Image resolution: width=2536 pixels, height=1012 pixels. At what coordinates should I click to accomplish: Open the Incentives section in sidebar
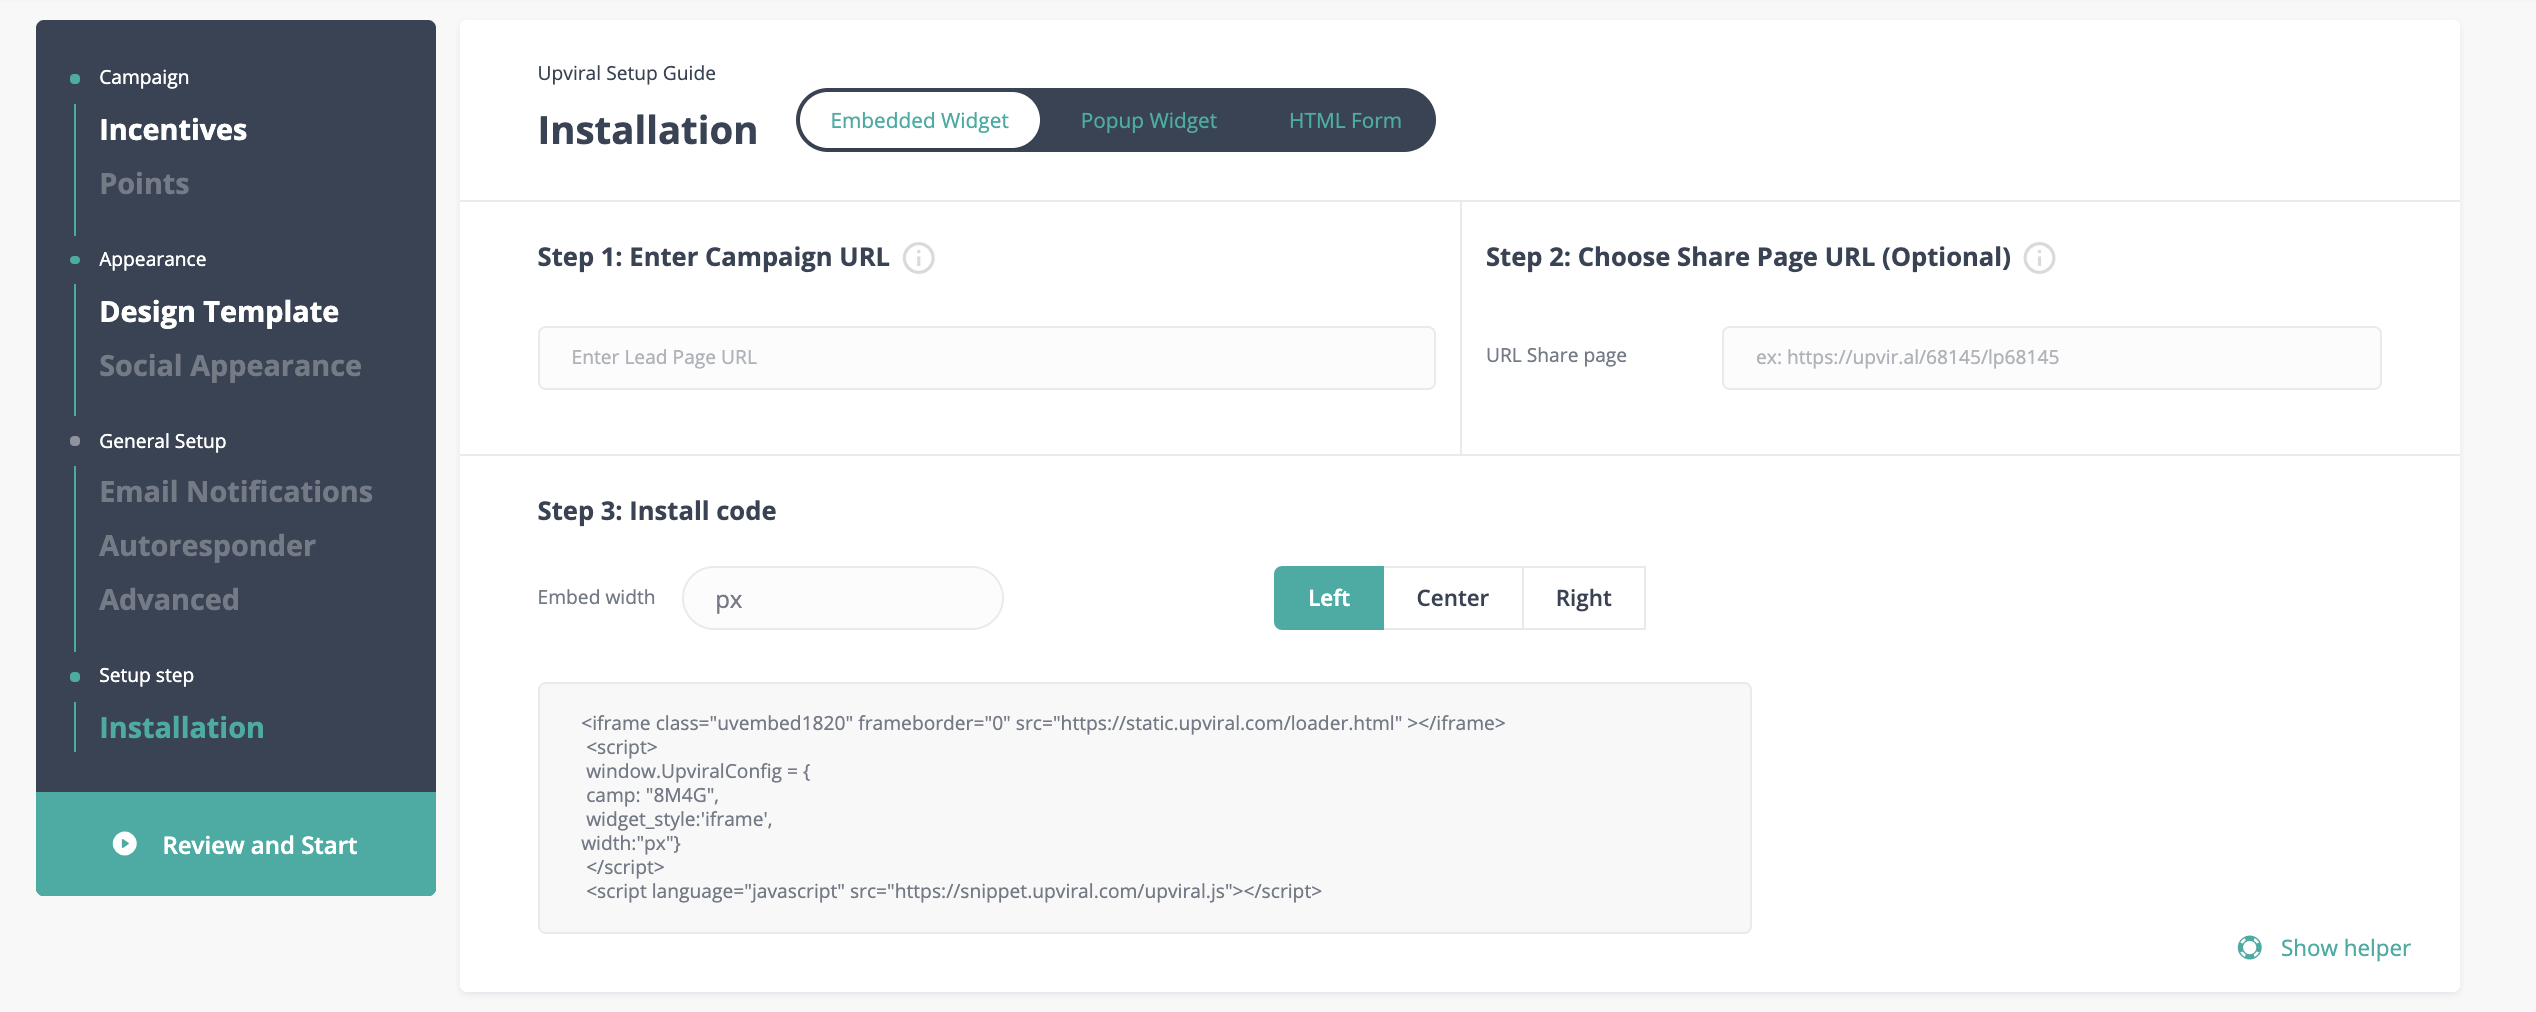pyautogui.click(x=173, y=130)
